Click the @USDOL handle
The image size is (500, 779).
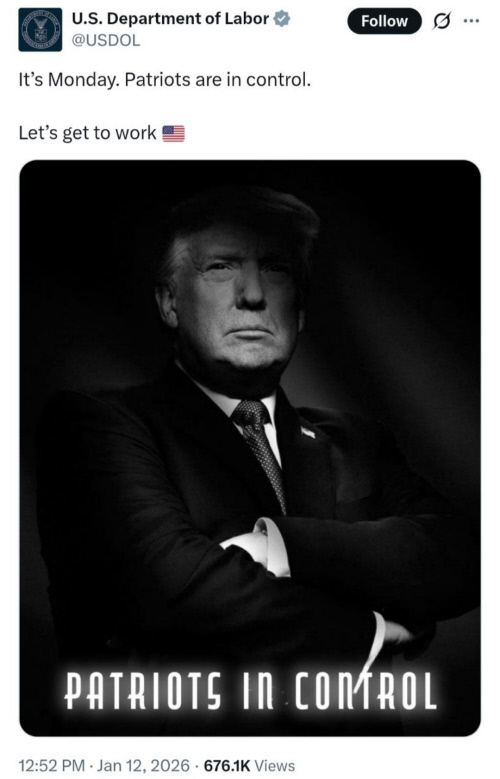(x=106, y=40)
